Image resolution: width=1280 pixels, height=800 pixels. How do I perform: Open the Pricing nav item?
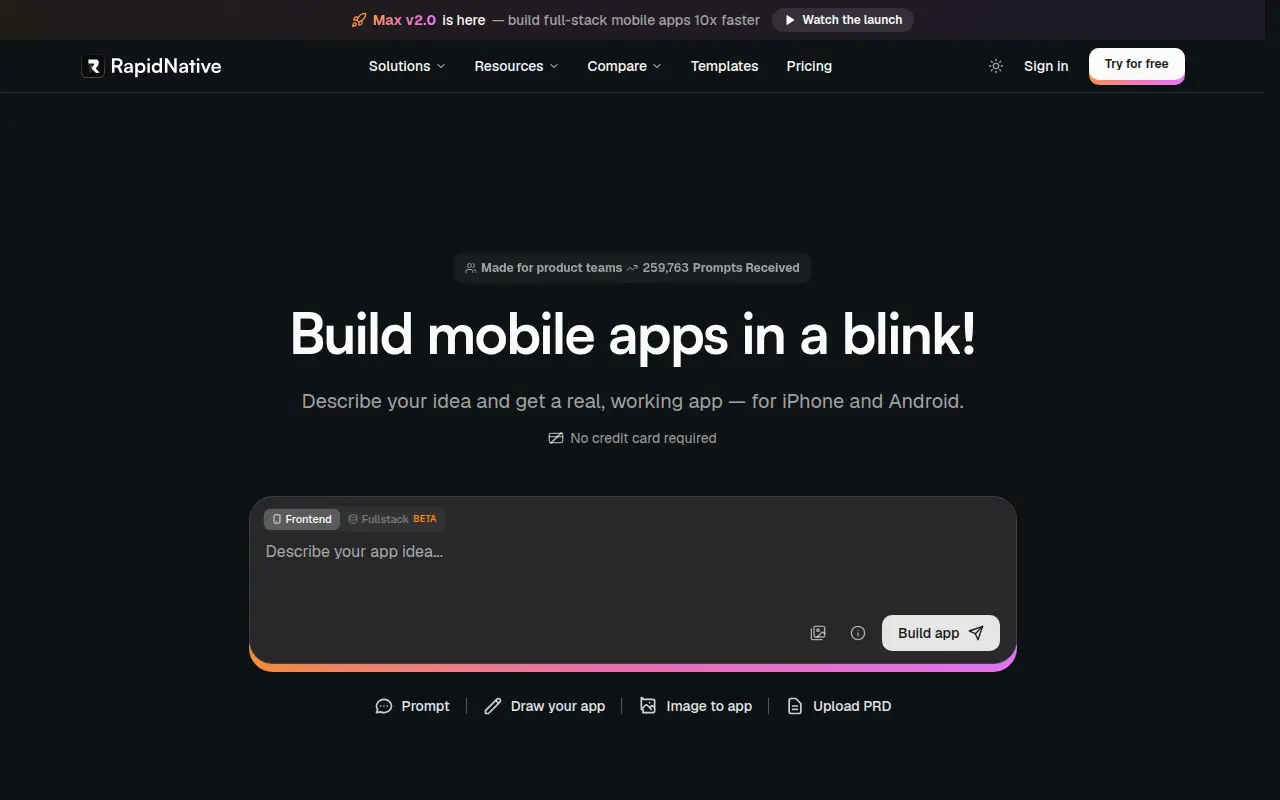[x=809, y=66]
